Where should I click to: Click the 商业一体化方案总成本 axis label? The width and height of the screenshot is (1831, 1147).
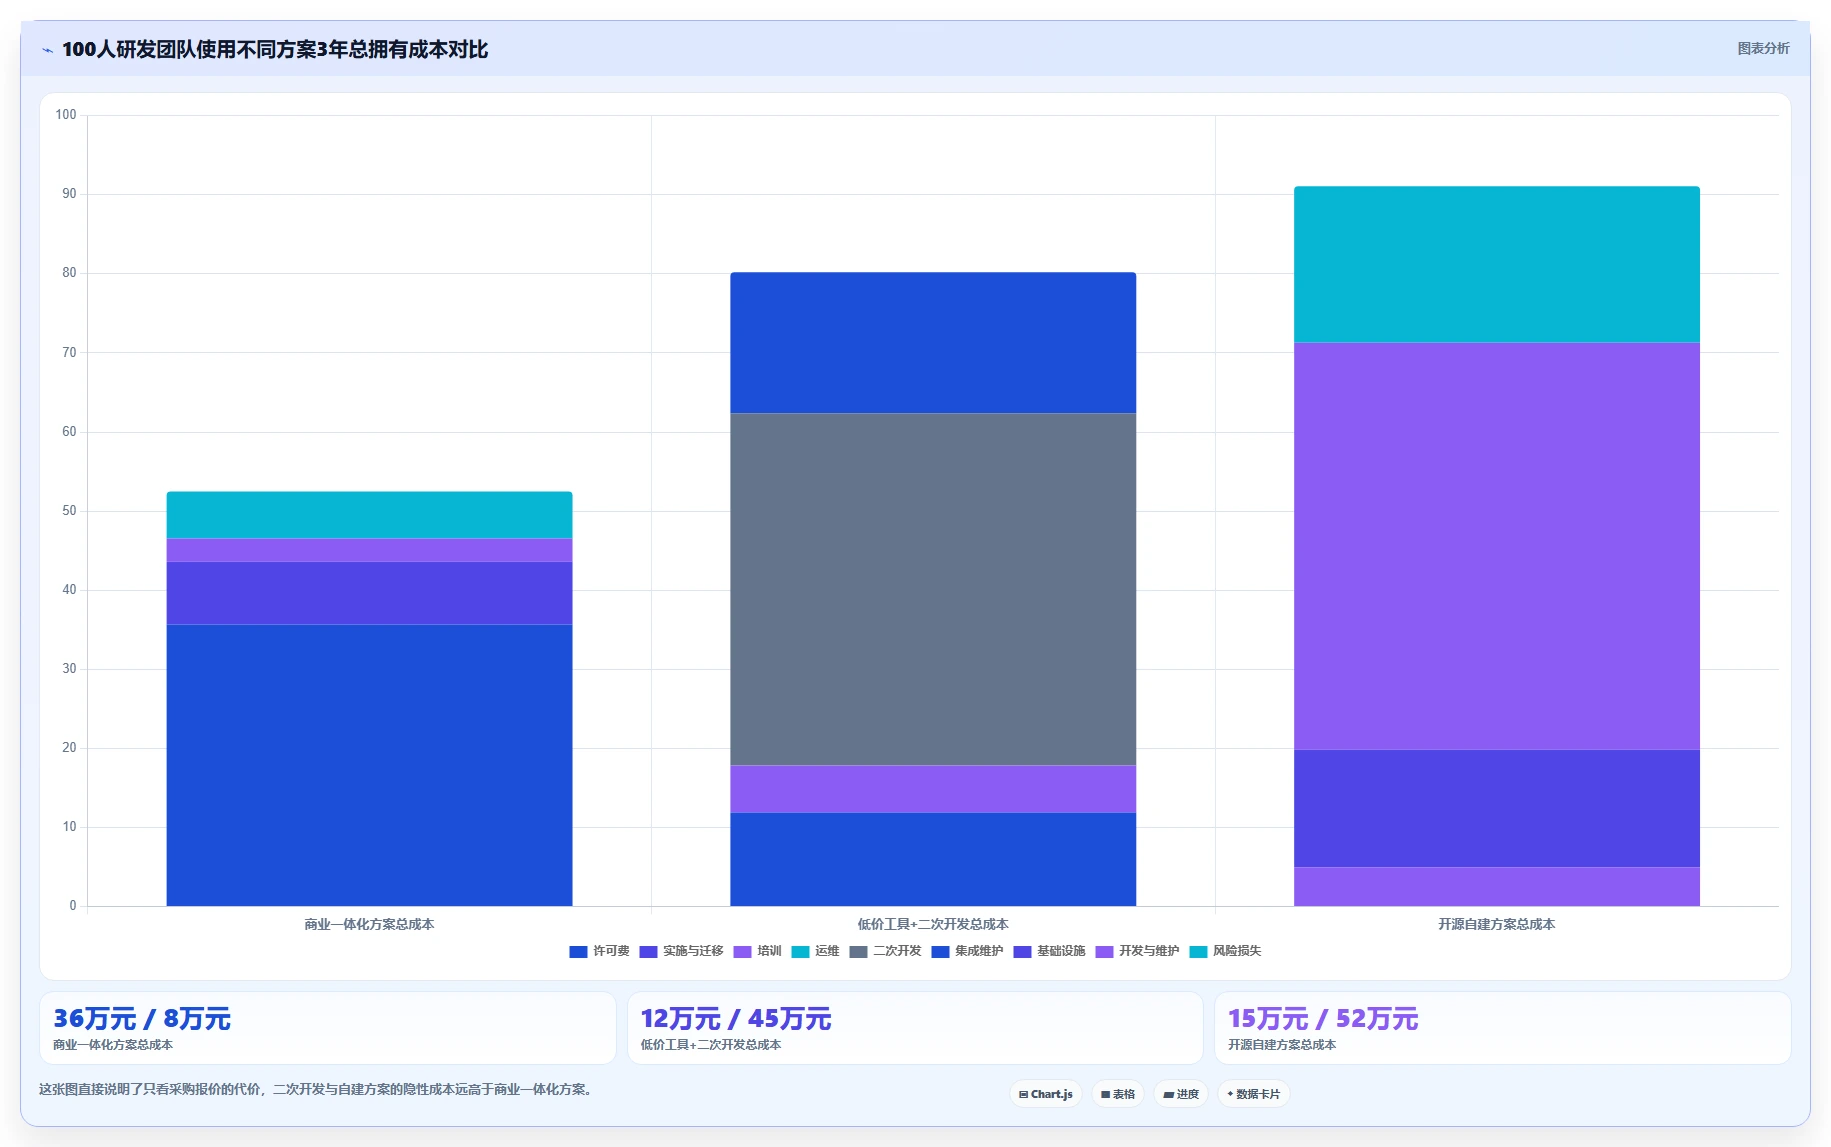point(369,924)
